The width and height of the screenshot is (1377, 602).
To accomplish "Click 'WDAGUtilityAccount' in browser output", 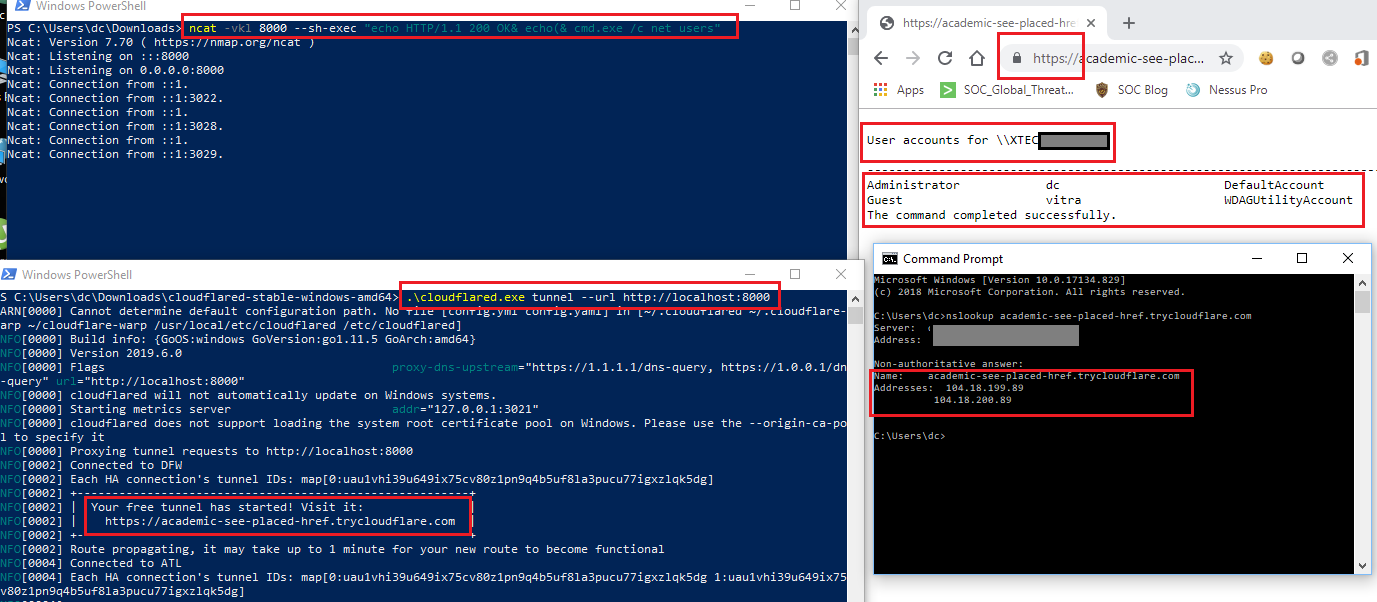I will point(1288,200).
